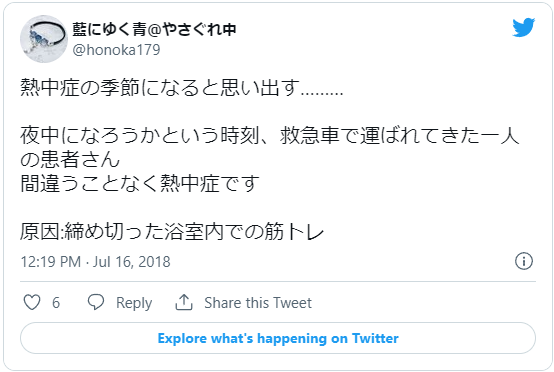
Task: Click the Jul 16, 2018 date
Action: pyautogui.click(x=131, y=262)
